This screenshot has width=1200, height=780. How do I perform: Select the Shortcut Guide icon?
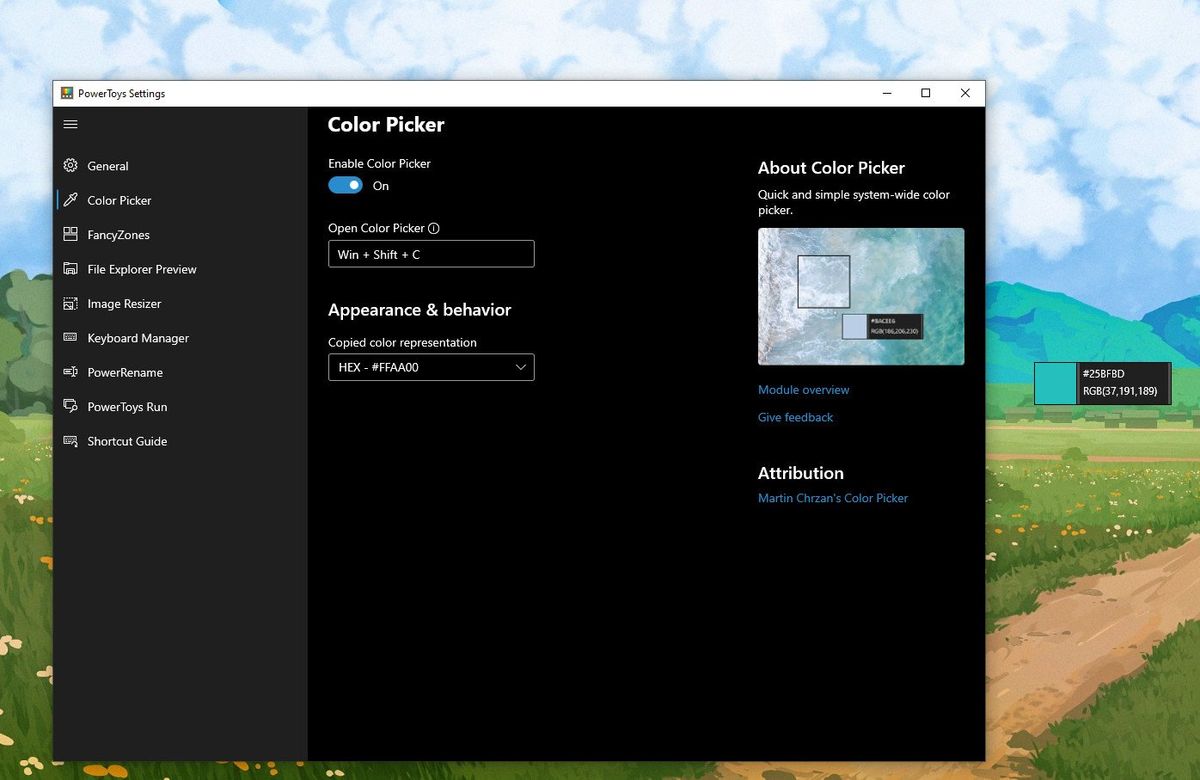(70, 441)
